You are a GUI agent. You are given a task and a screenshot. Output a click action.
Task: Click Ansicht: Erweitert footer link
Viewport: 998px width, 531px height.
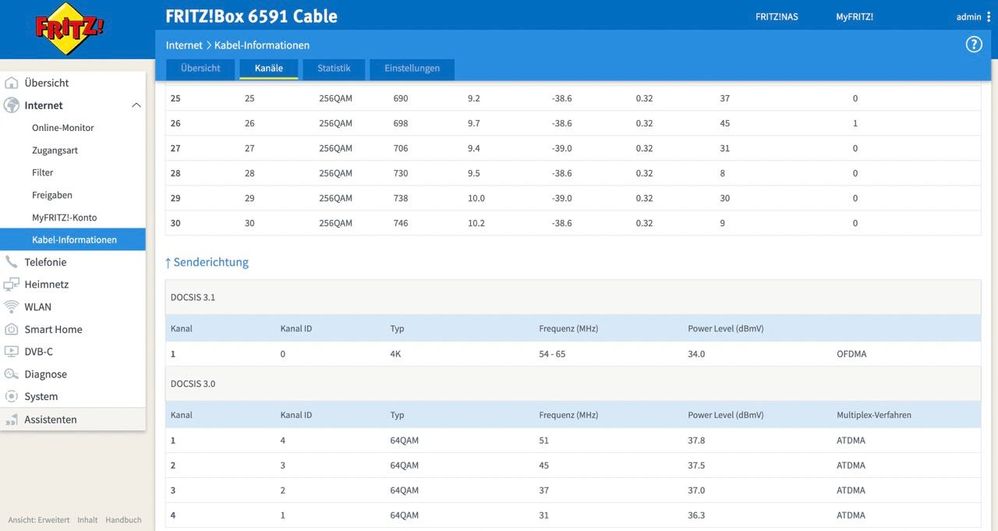(39, 520)
